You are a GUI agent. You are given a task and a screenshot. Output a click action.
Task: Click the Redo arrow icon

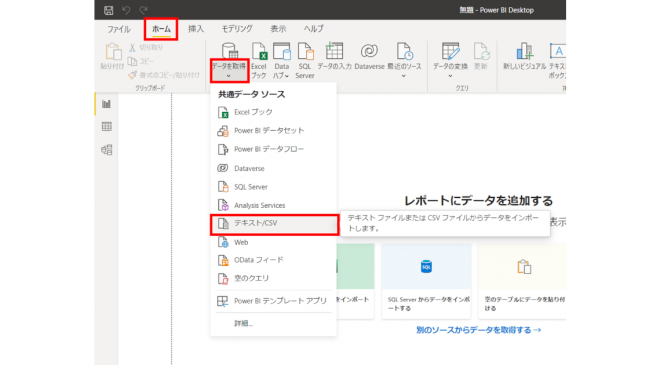[144, 10]
